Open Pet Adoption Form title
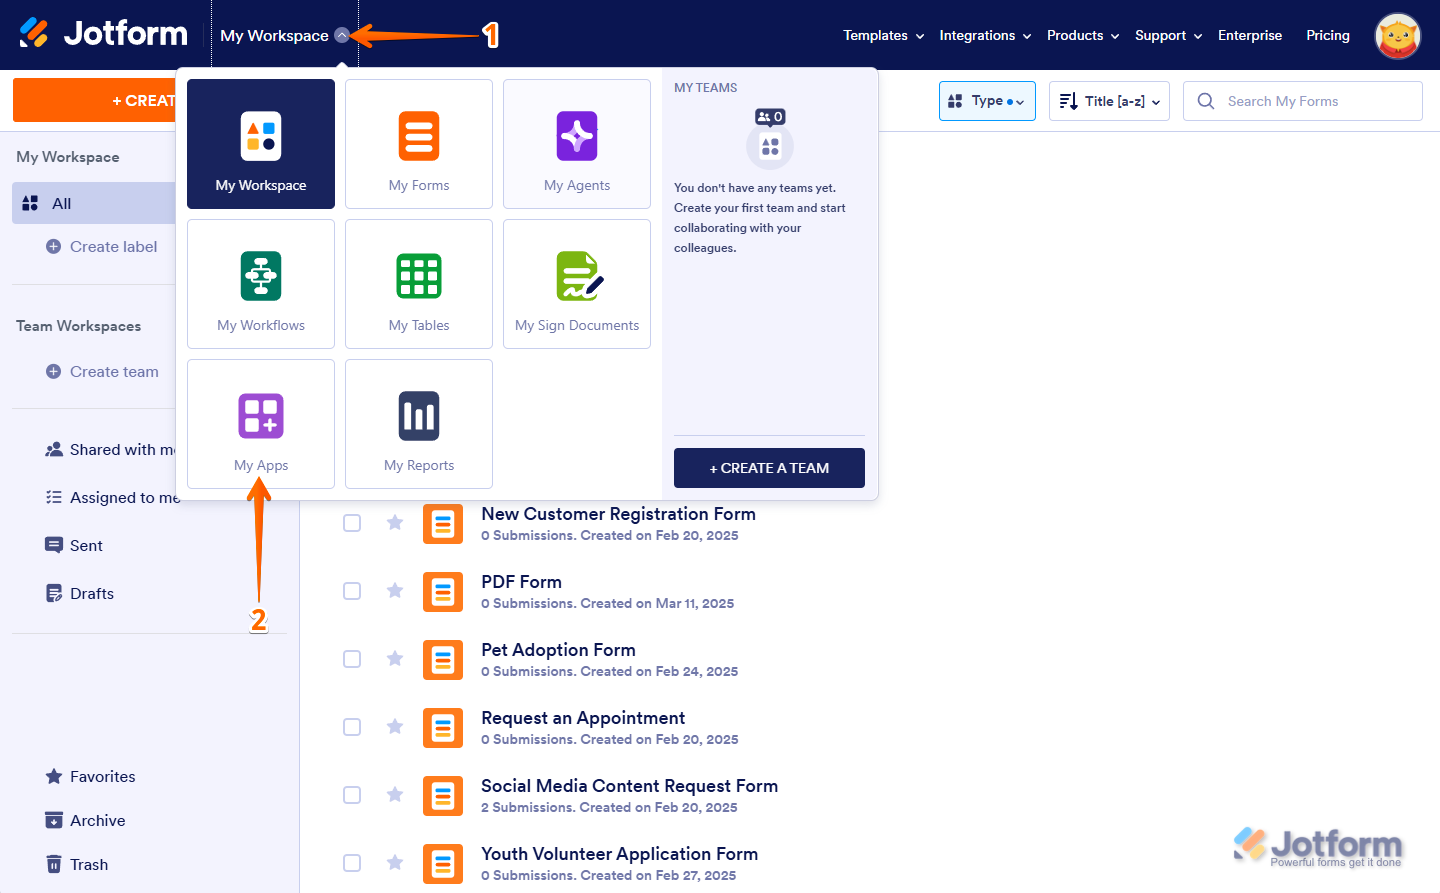Image resolution: width=1440 pixels, height=893 pixels. [558, 650]
